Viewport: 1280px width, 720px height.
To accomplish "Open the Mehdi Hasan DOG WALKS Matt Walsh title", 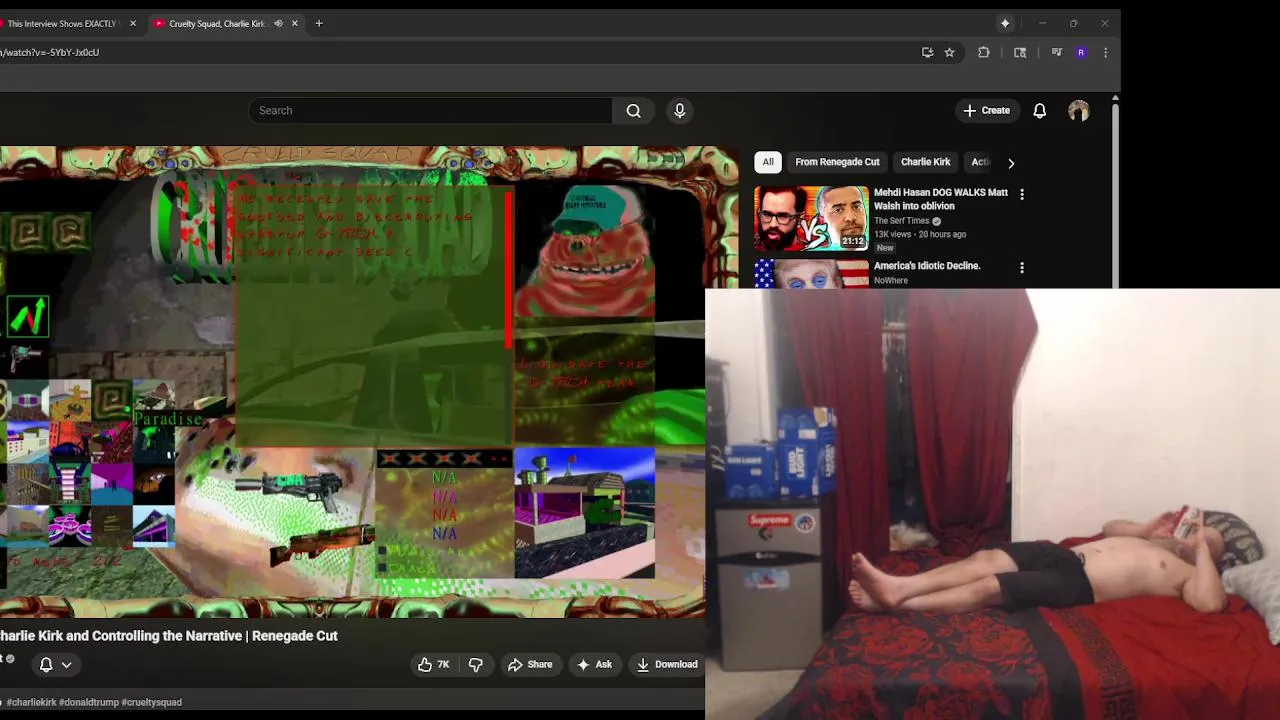I will point(941,199).
